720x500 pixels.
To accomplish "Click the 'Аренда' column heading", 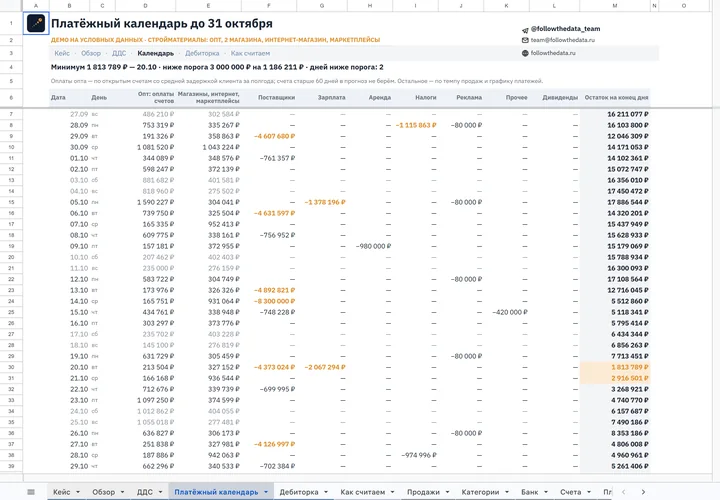I will click(x=379, y=97).
